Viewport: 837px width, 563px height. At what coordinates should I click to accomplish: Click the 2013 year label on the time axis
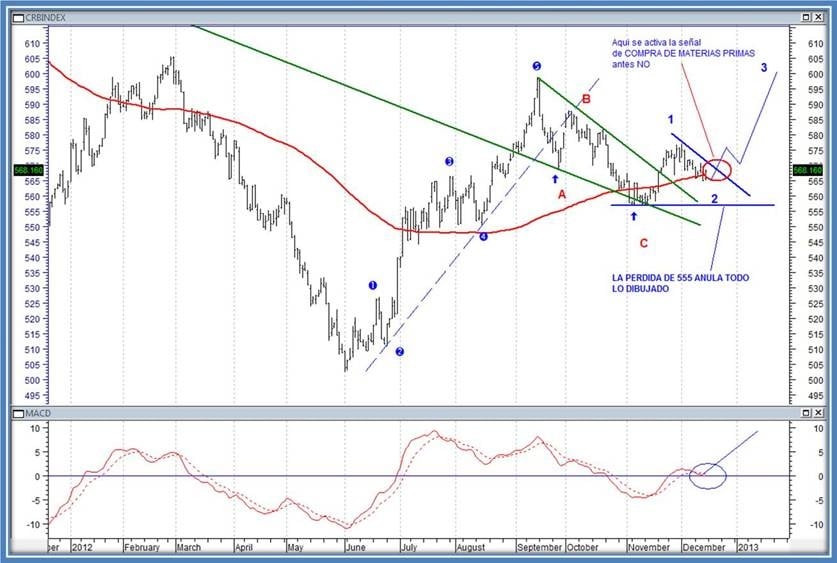(748, 548)
